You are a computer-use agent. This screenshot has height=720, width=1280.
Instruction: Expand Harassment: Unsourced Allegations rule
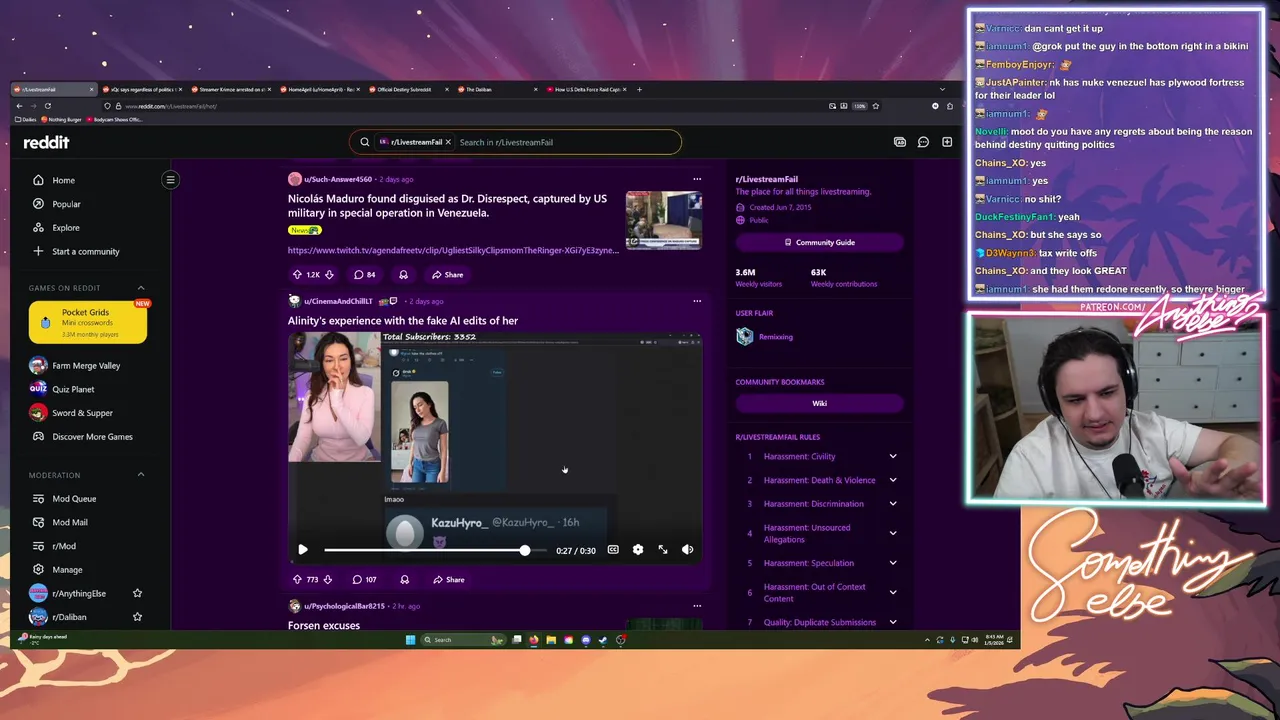pyautogui.click(x=893, y=534)
